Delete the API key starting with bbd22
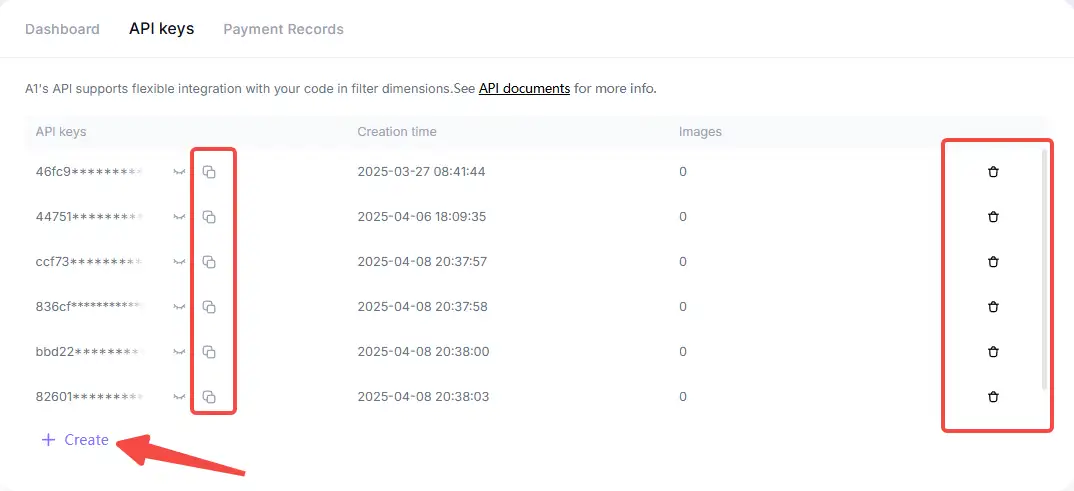The image size is (1074, 491). click(x=993, y=352)
